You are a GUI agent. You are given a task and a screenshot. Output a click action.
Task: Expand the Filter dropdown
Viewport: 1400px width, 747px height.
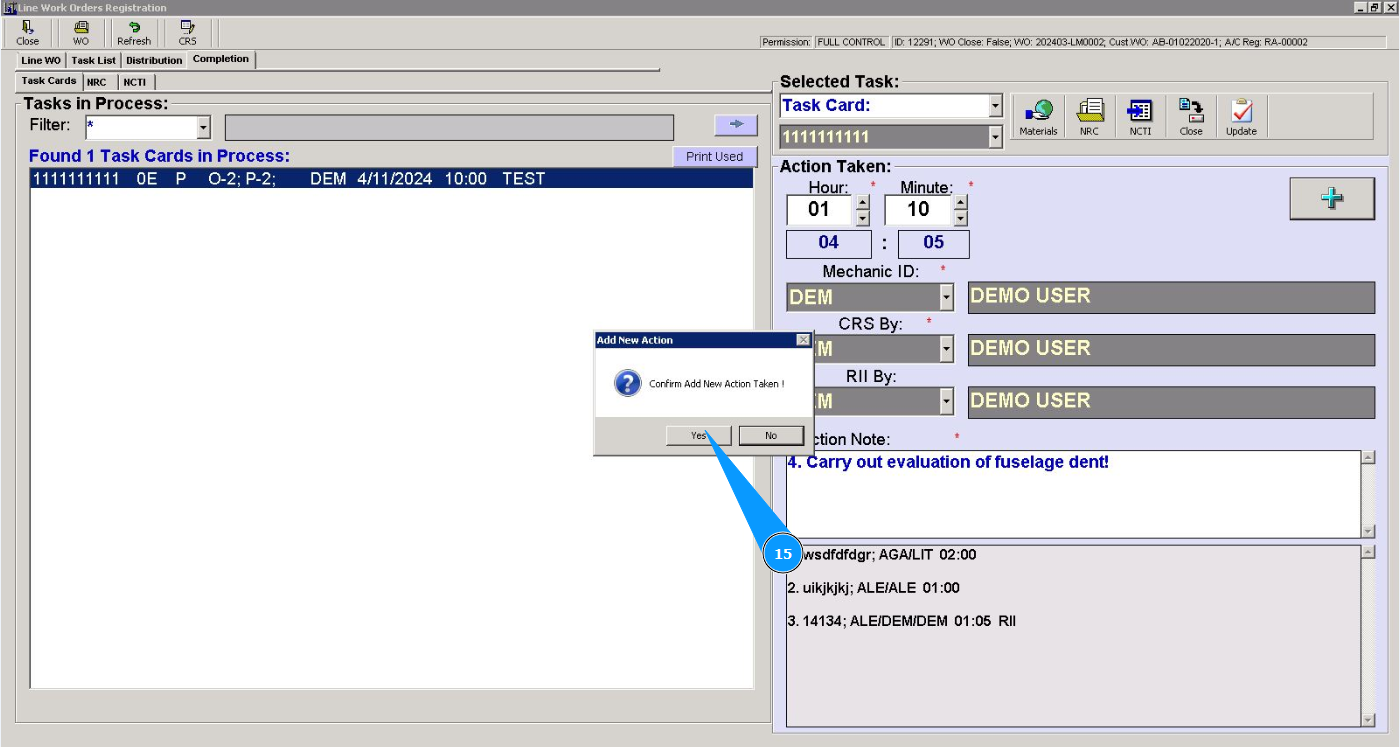(204, 128)
